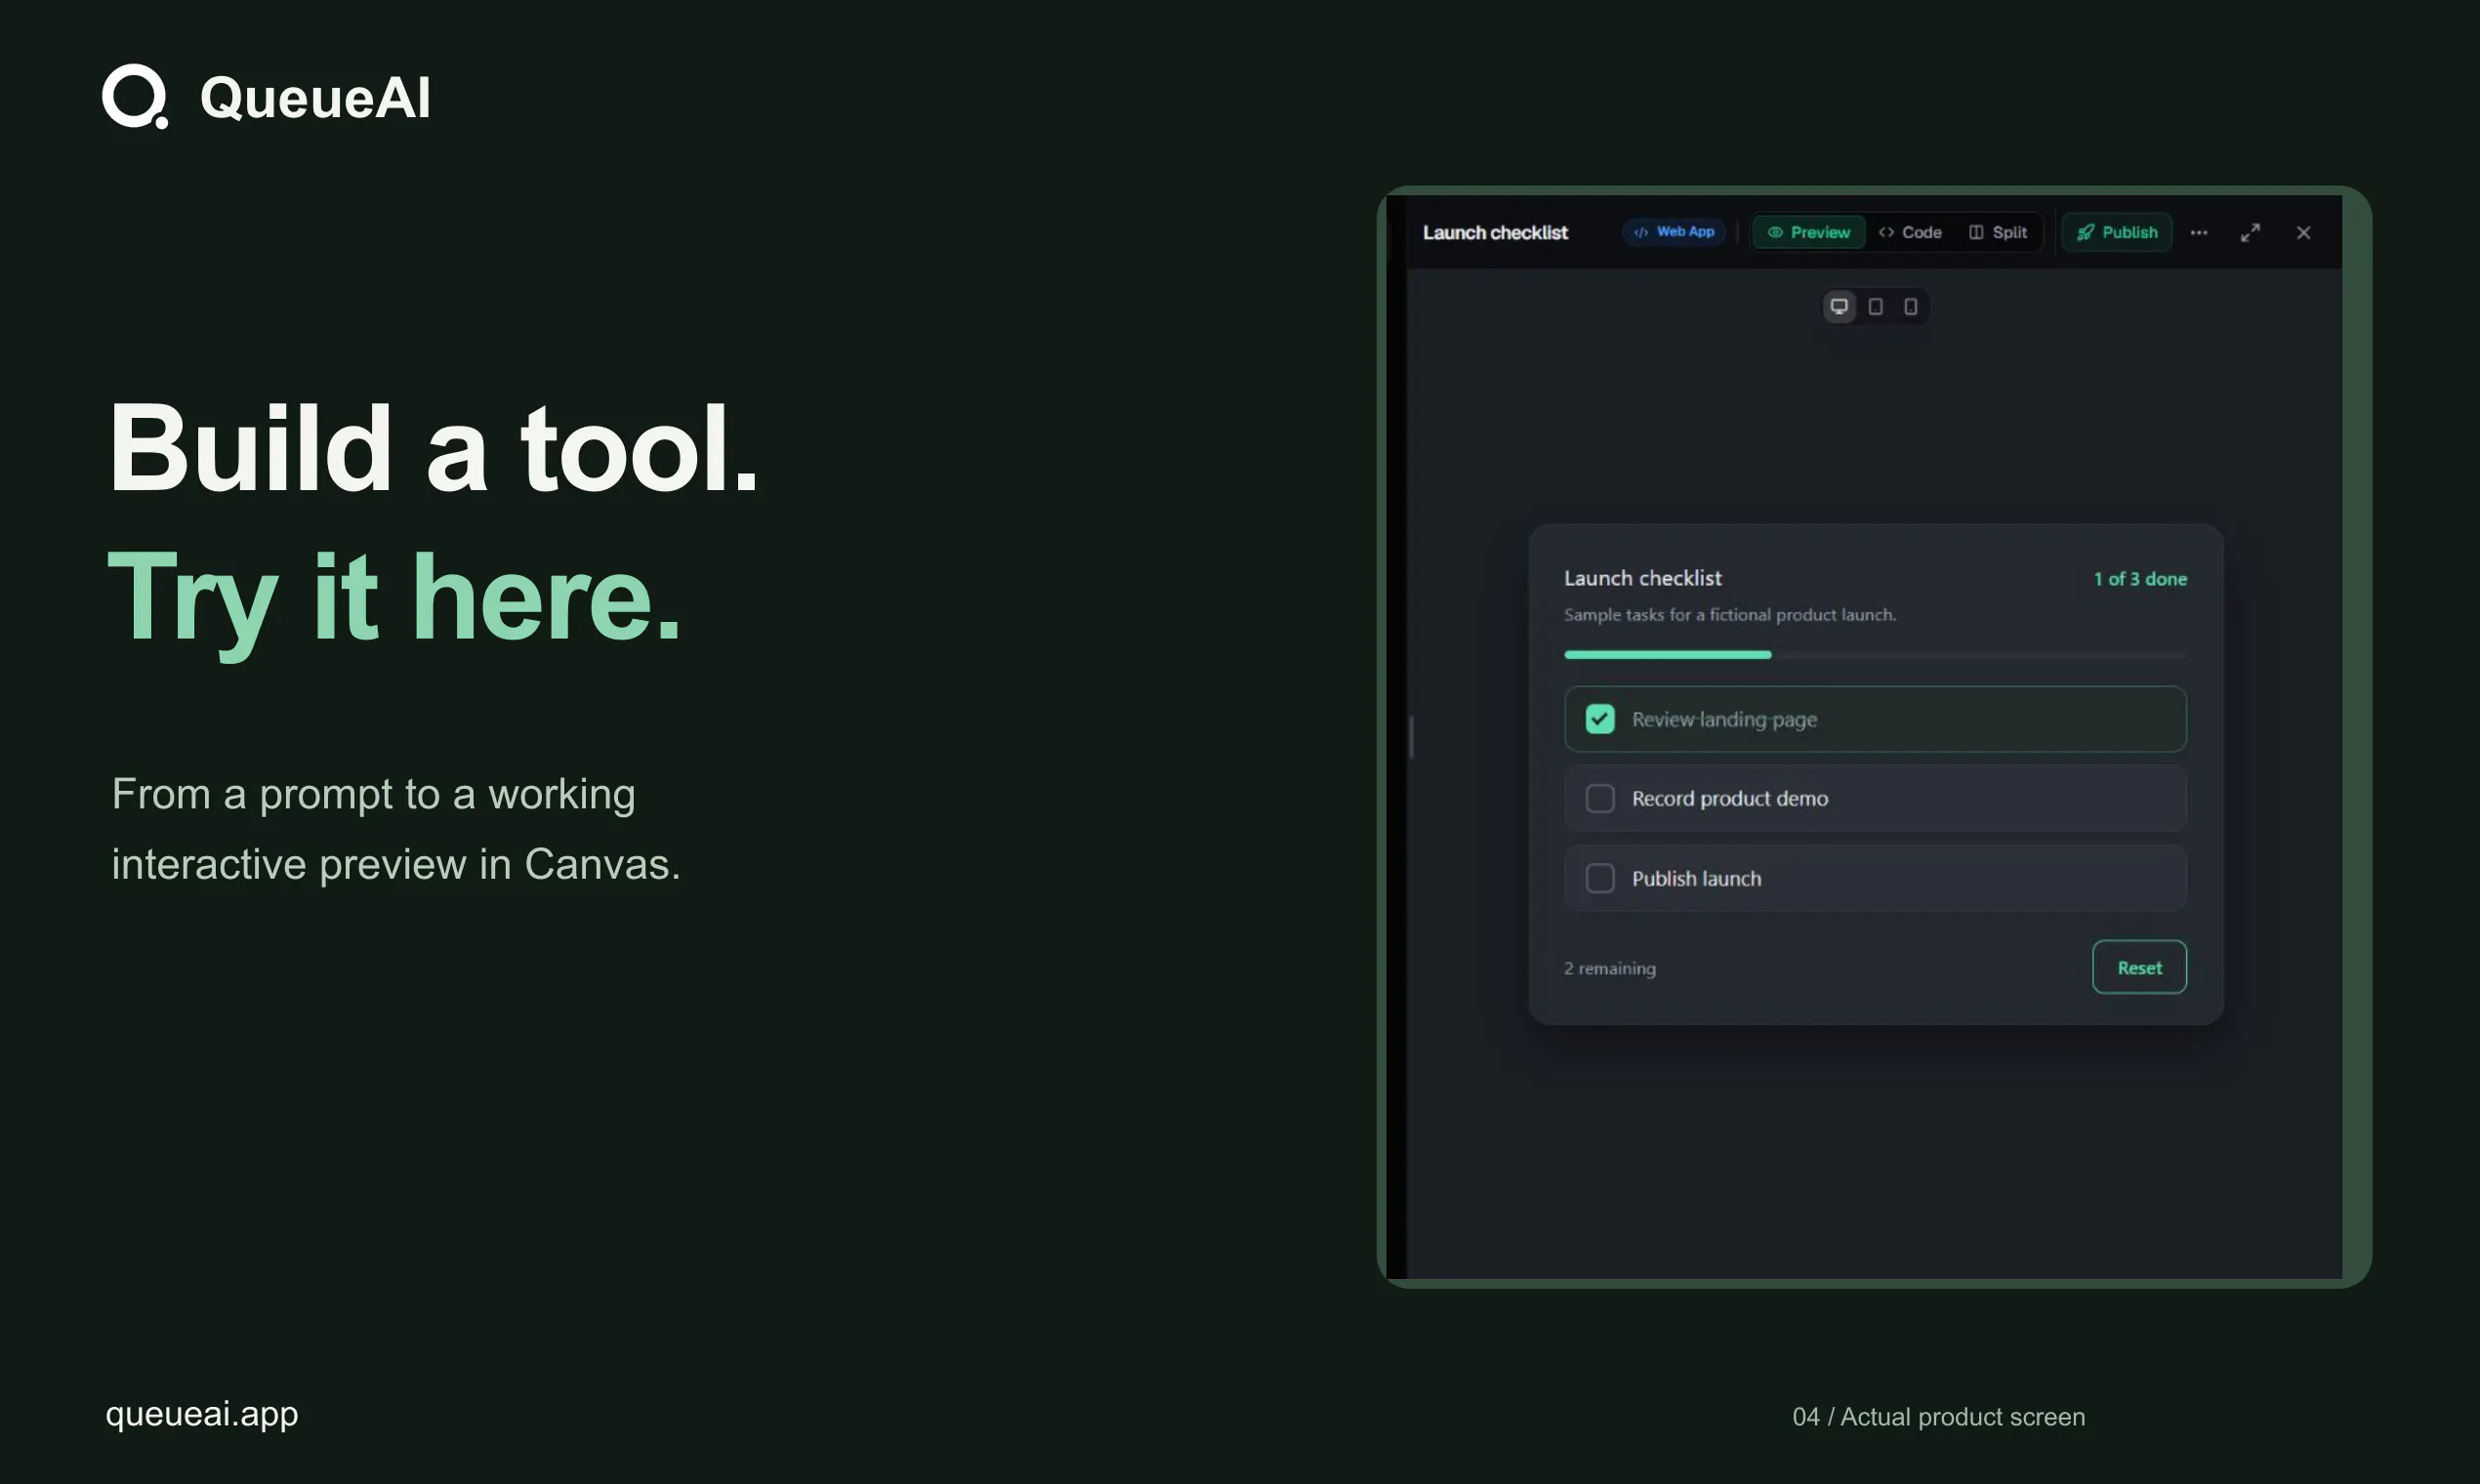Click the canvas panel resize handle
This screenshot has height=1484, width=2480.
(1411, 737)
